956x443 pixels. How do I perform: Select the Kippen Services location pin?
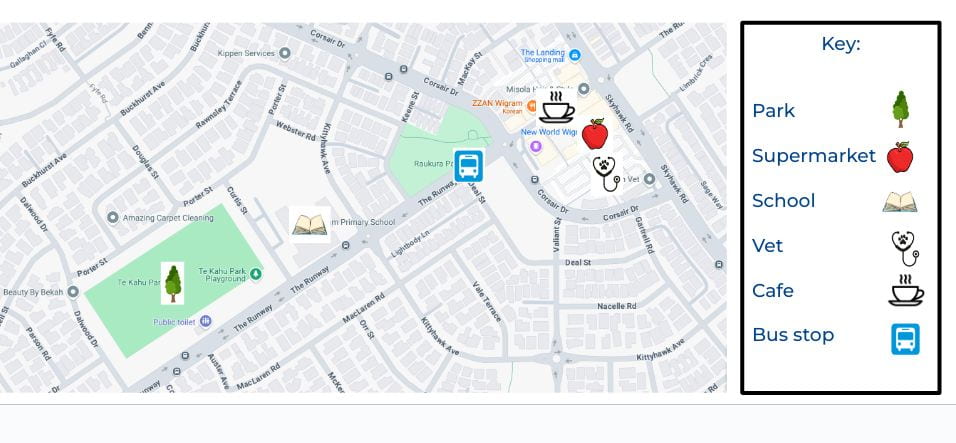(284, 54)
